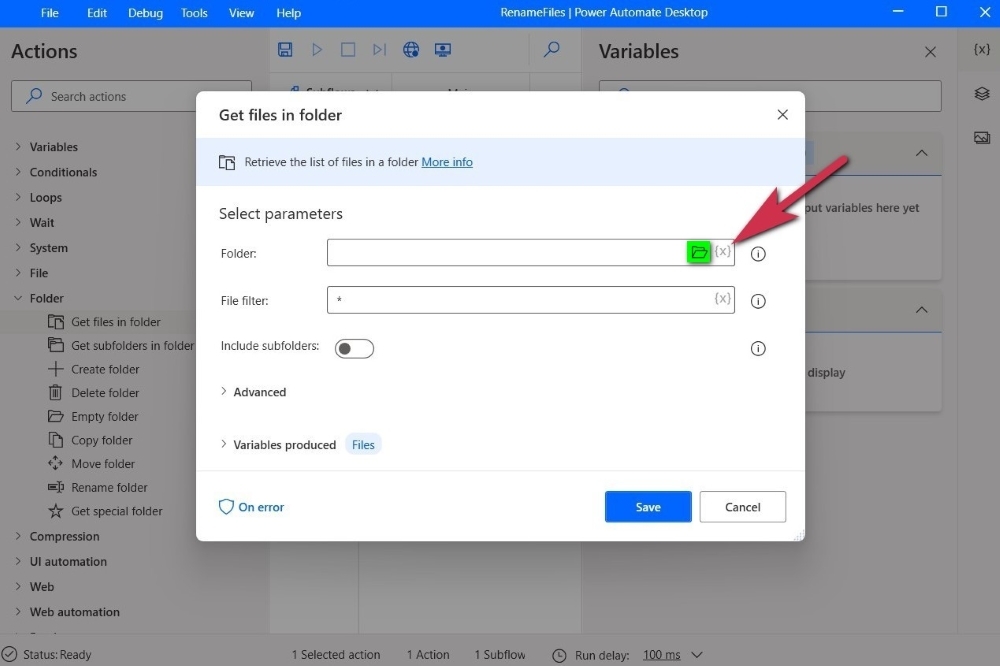This screenshot has width=1000, height=666.
Task: Click the Stop flow square icon
Action: pos(348,50)
